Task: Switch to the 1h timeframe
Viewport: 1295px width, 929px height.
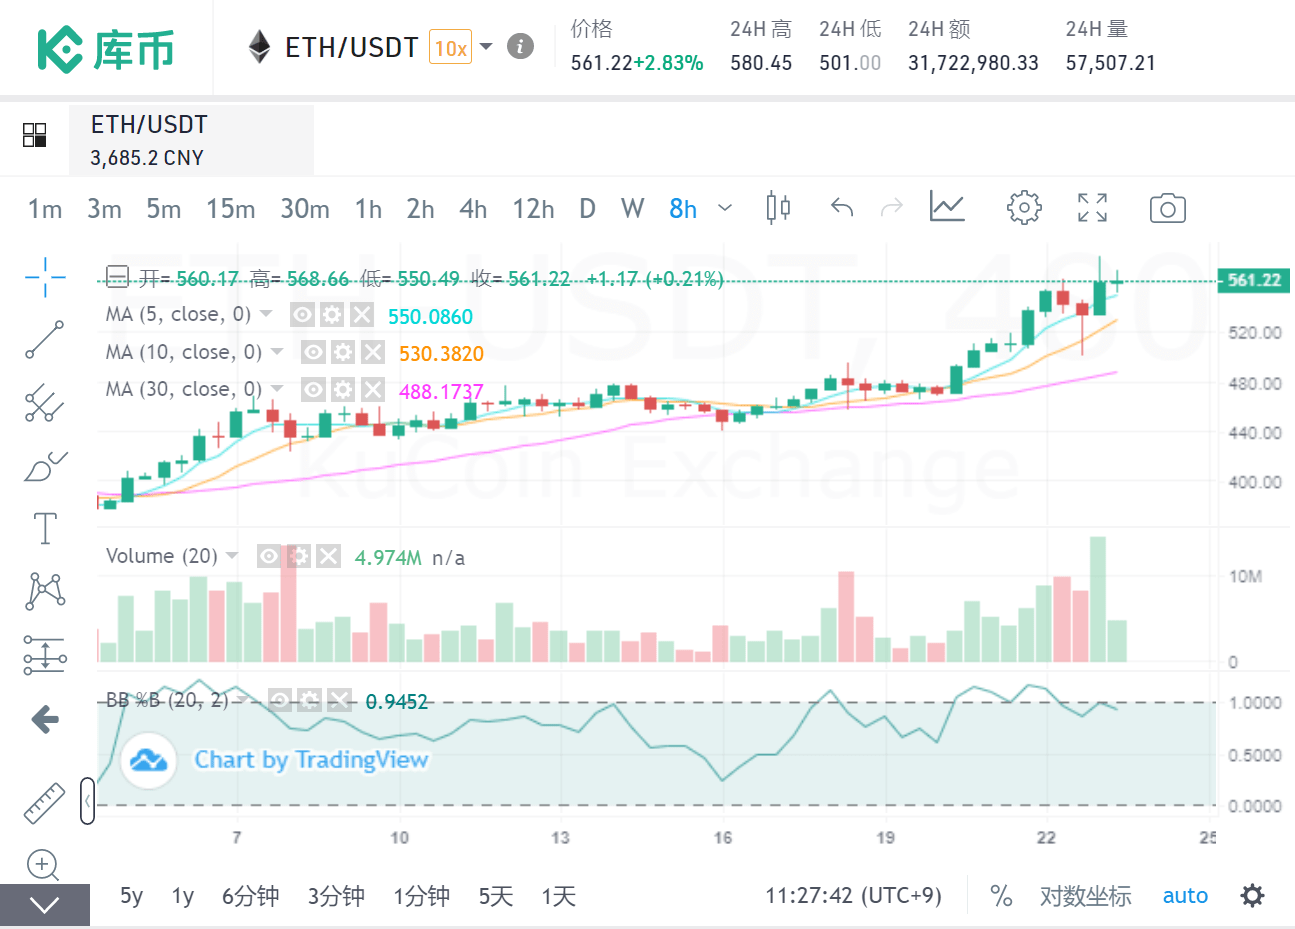Action: point(368,209)
